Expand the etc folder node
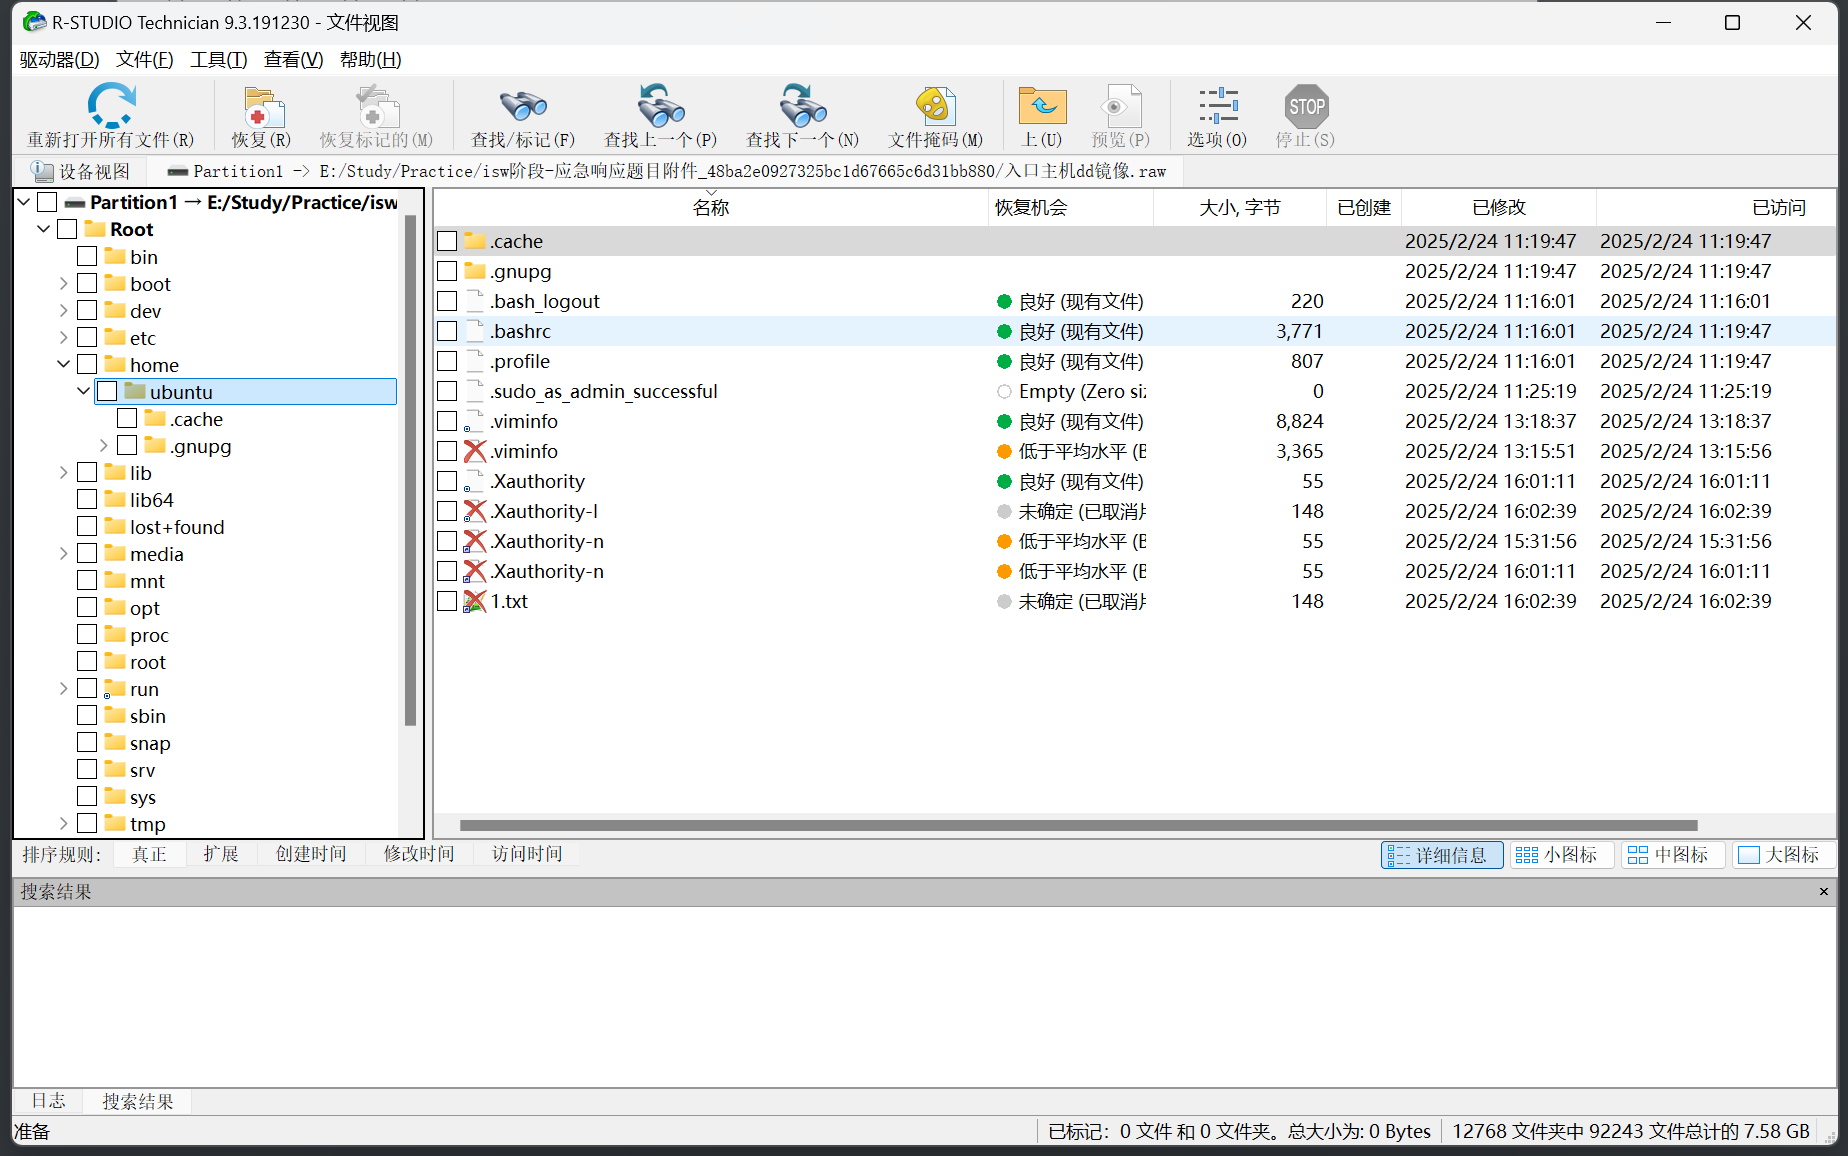 coord(64,337)
